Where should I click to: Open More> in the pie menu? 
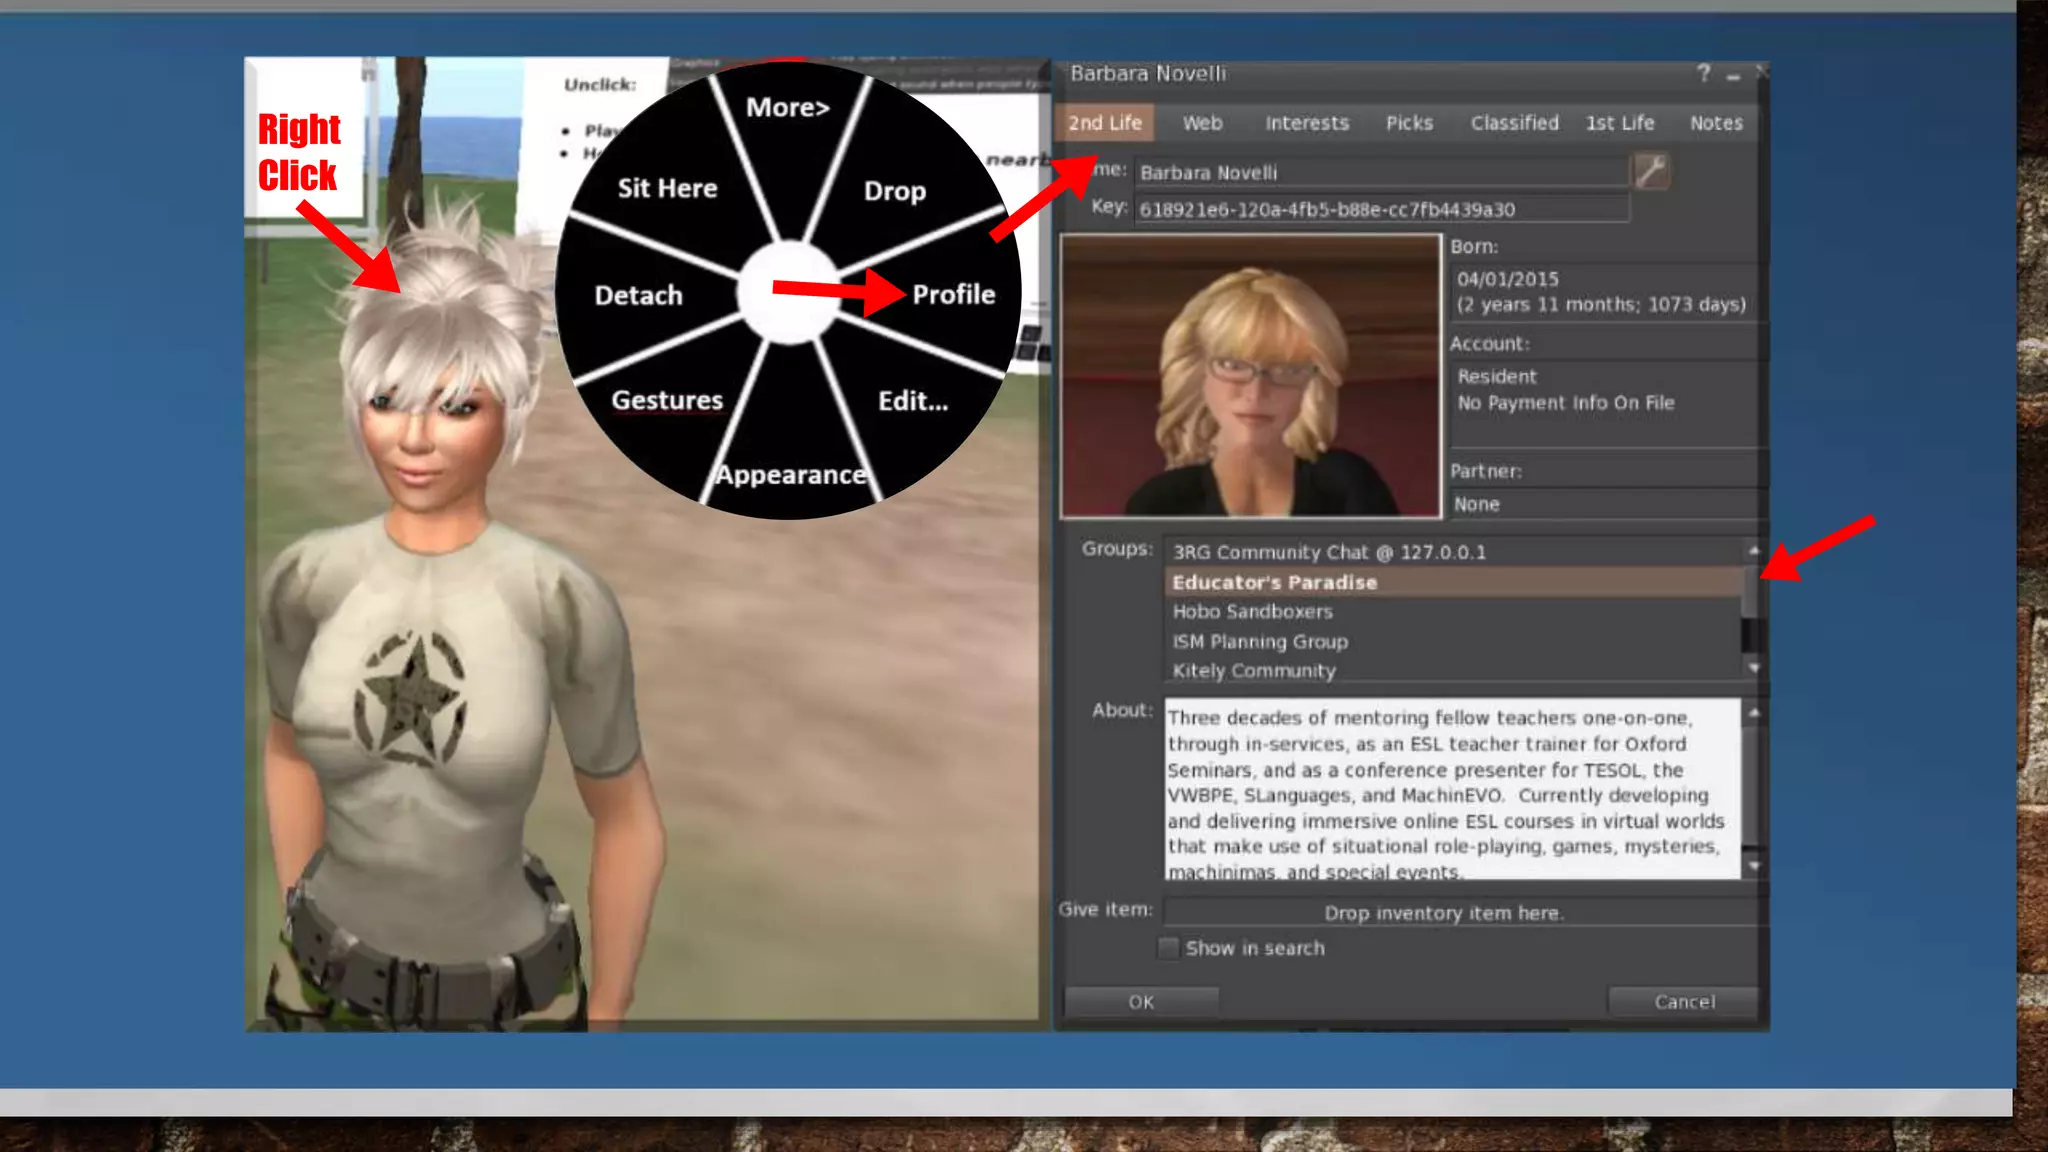click(787, 107)
